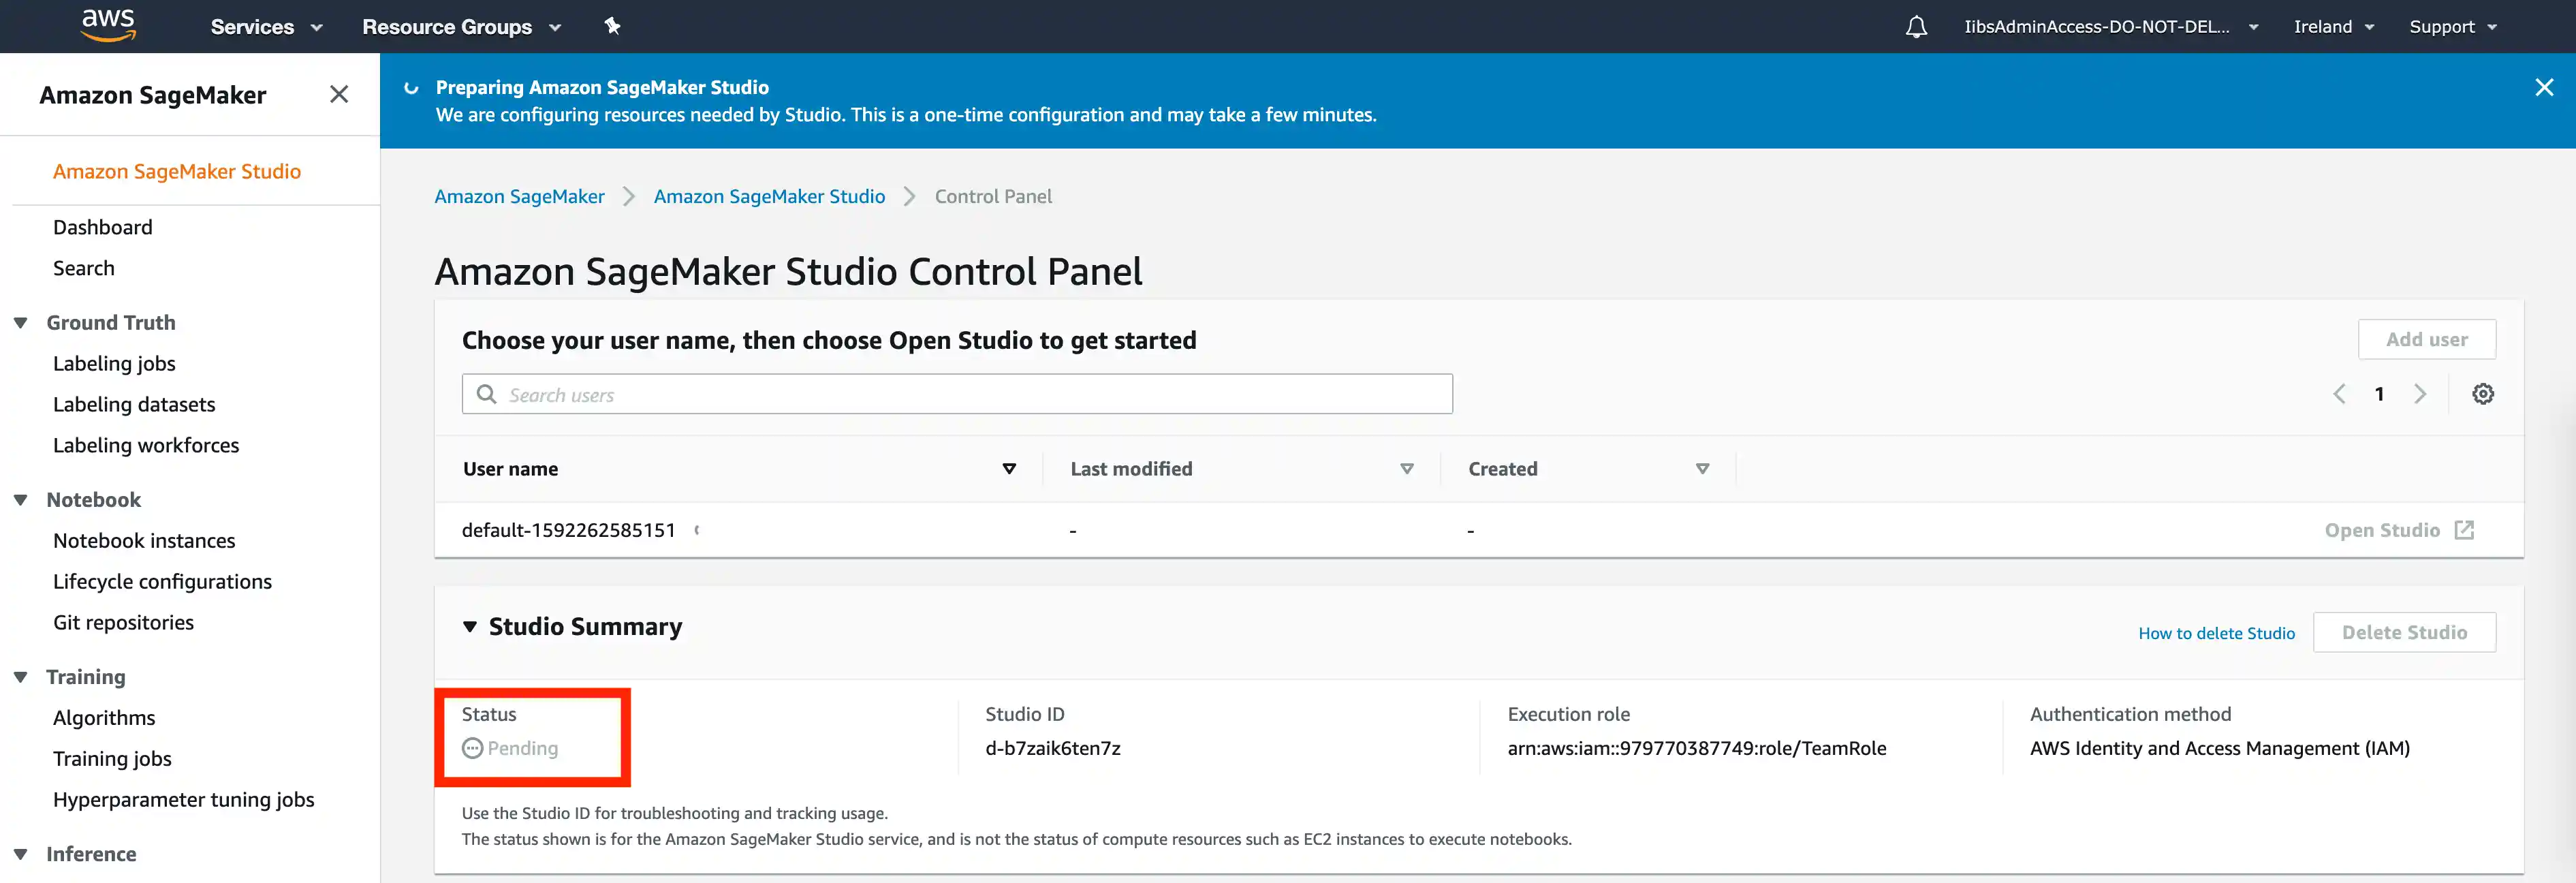Click the pin shortcut icon in navbar

pyautogui.click(x=612, y=26)
